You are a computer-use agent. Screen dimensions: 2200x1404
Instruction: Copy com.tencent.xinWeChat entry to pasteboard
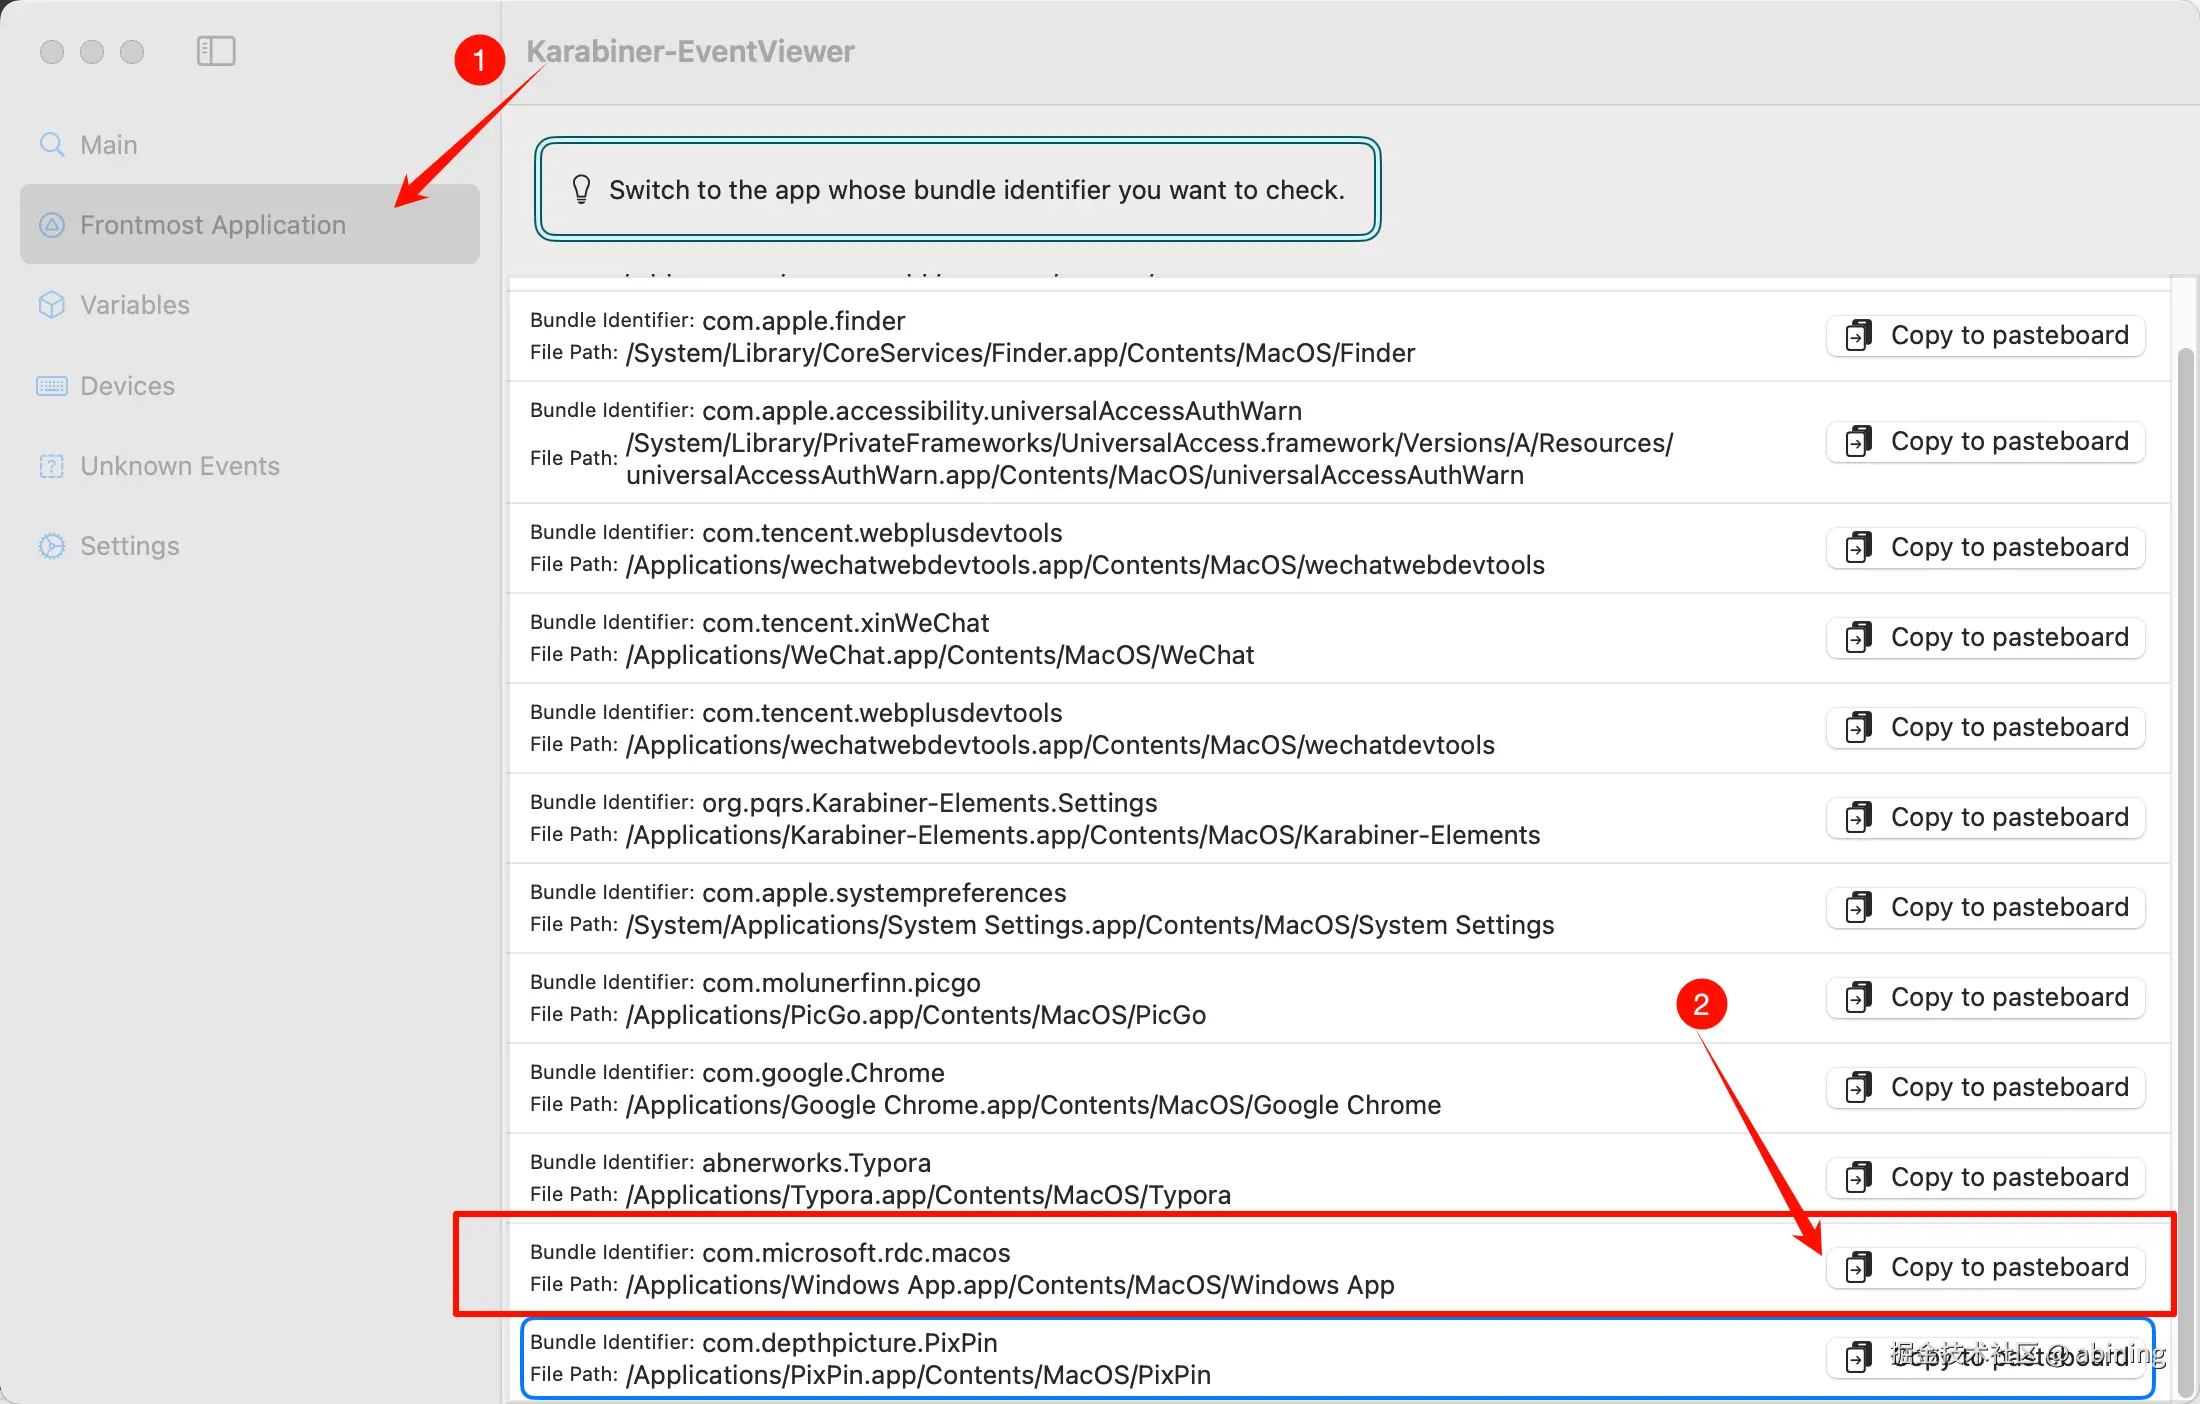click(1986, 637)
